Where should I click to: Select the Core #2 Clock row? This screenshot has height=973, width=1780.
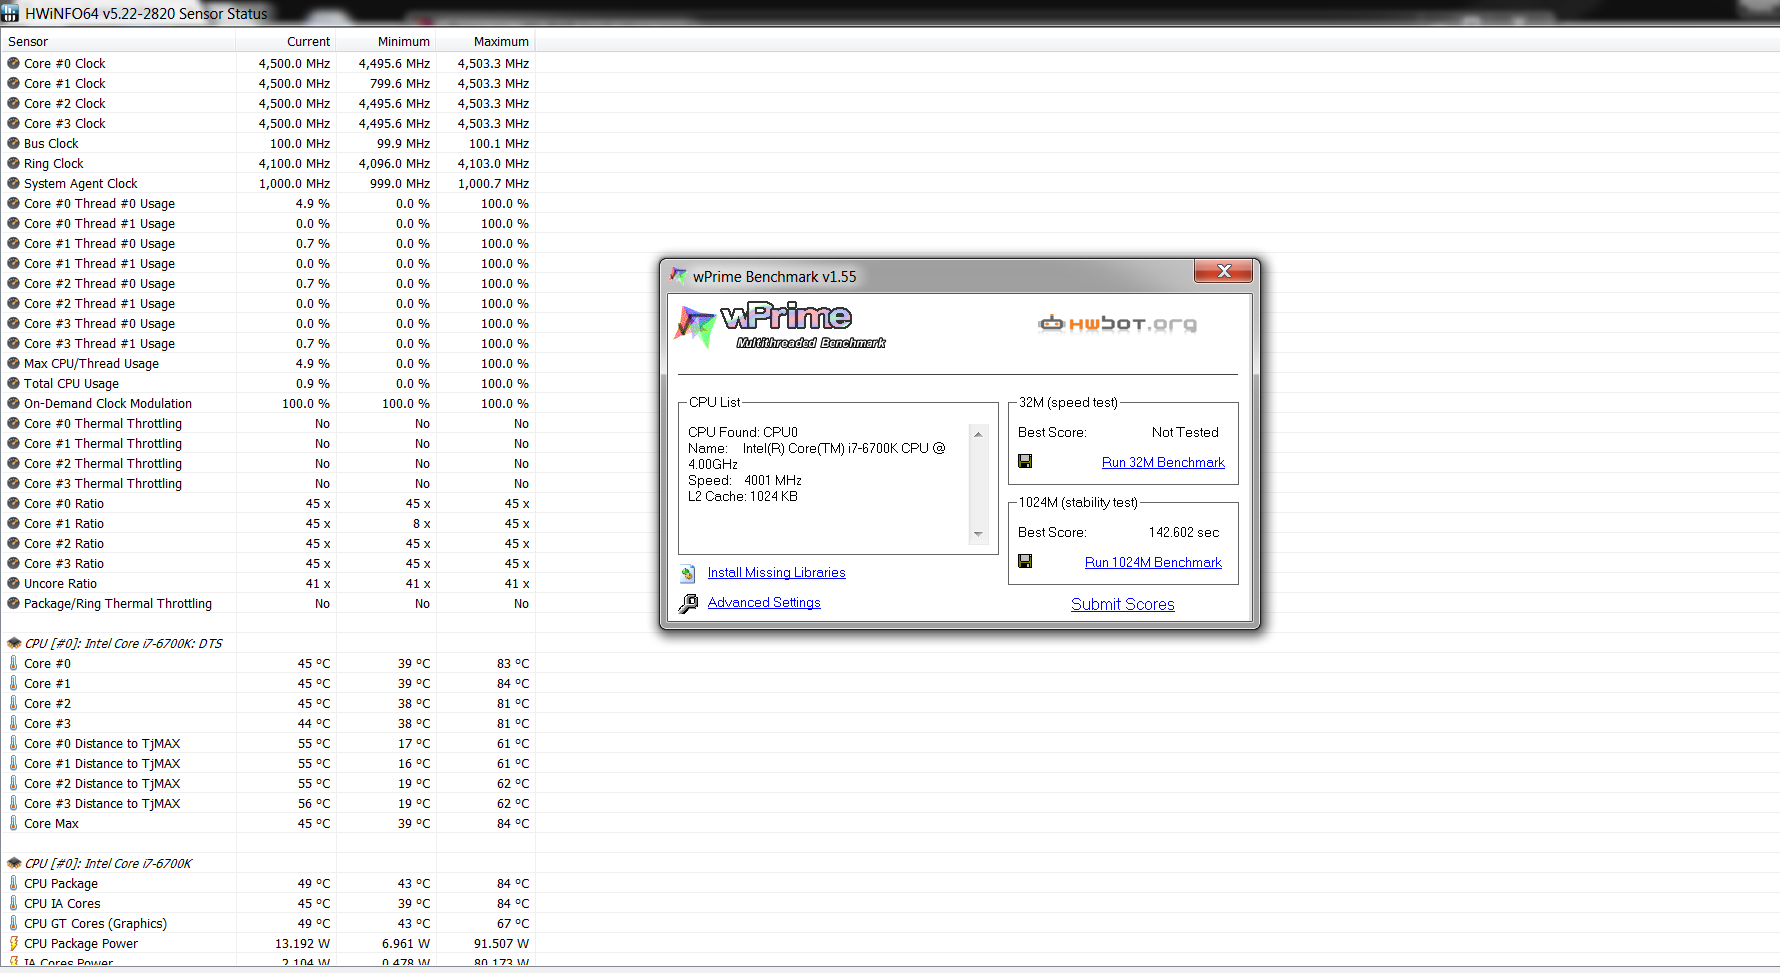[268, 103]
